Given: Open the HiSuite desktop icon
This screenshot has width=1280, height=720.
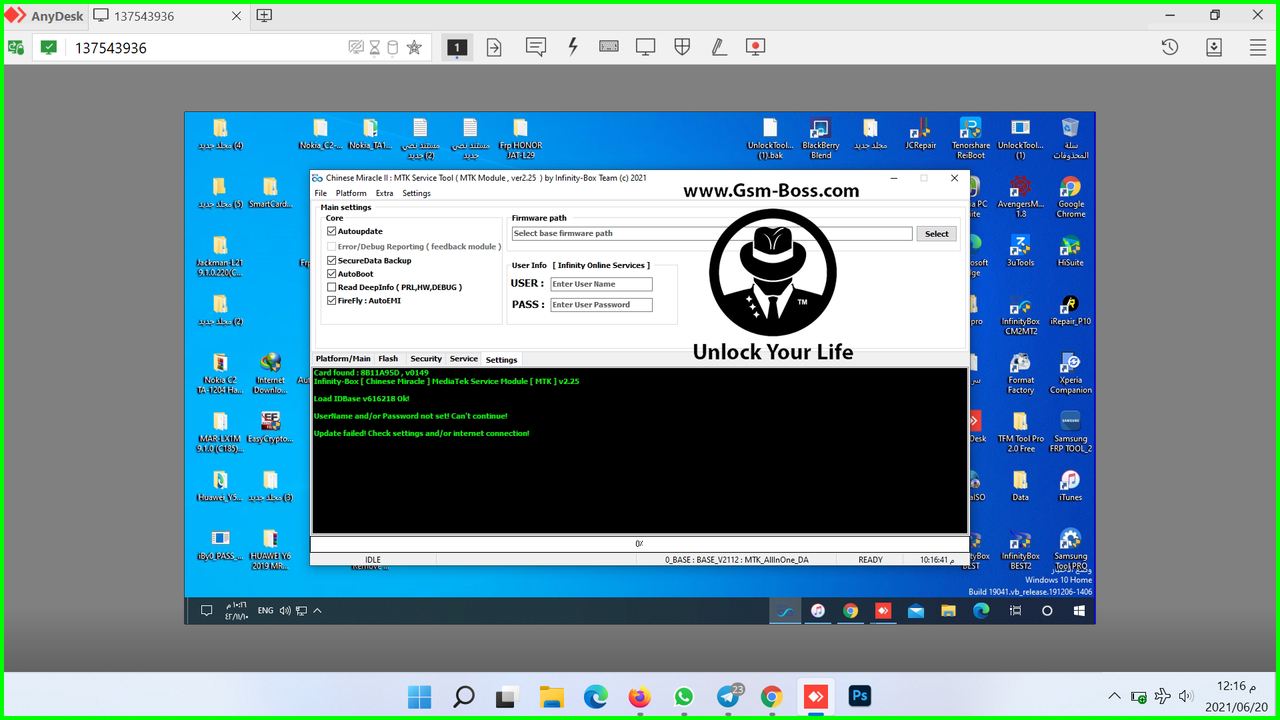Looking at the screenshot, I should pos(1070,251).
